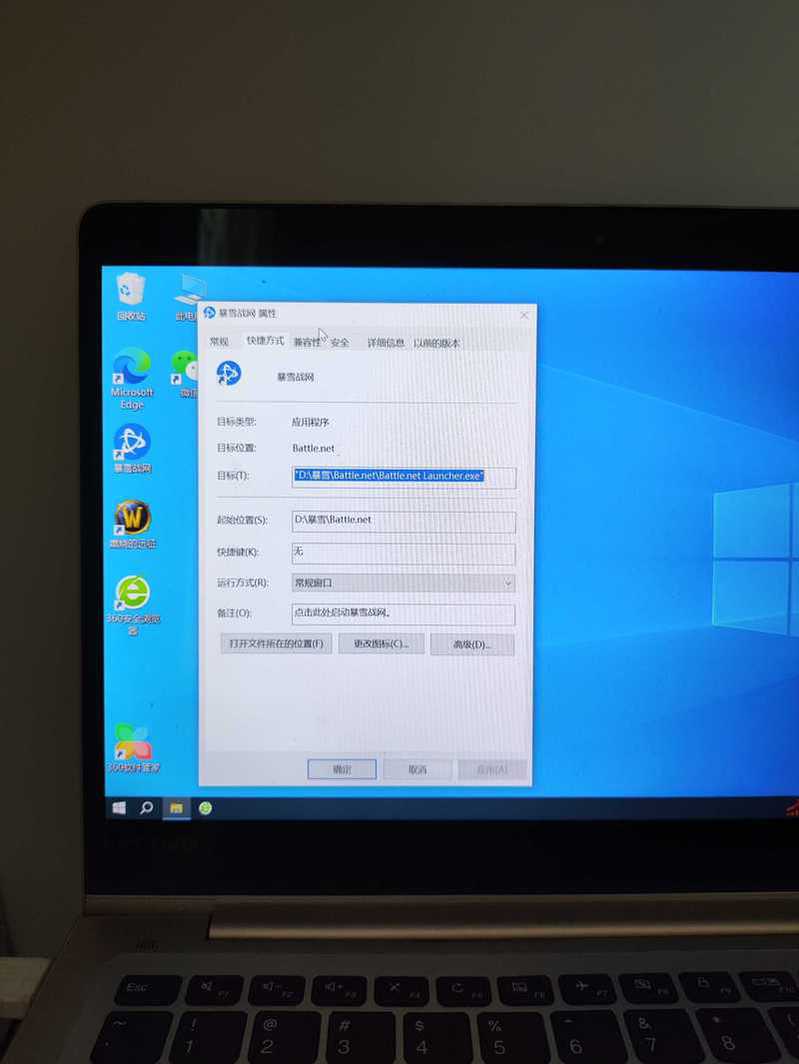Image resolution: width=799 pixels, height=1064 pixels.
Task: Click the 应用程序 target type text
Action: pos(310,422)
